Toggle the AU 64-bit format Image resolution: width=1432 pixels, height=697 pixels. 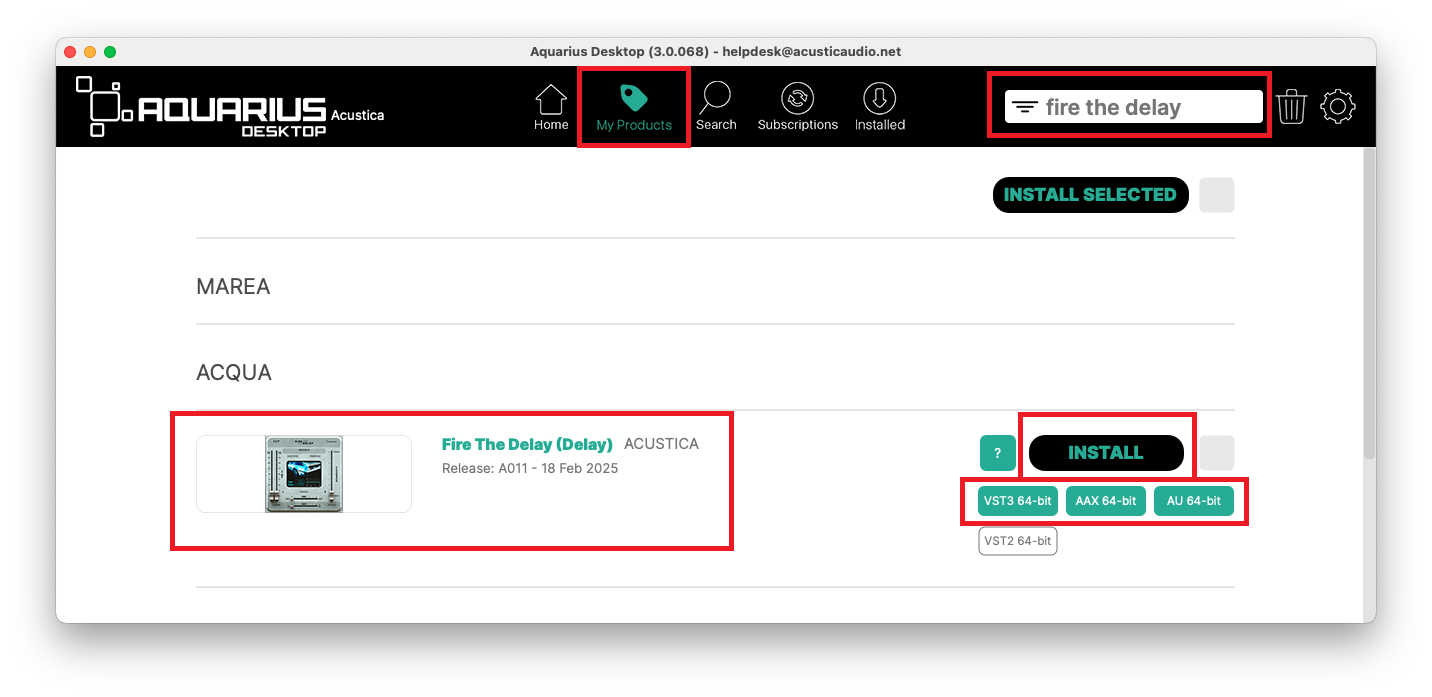[1194, 501]
